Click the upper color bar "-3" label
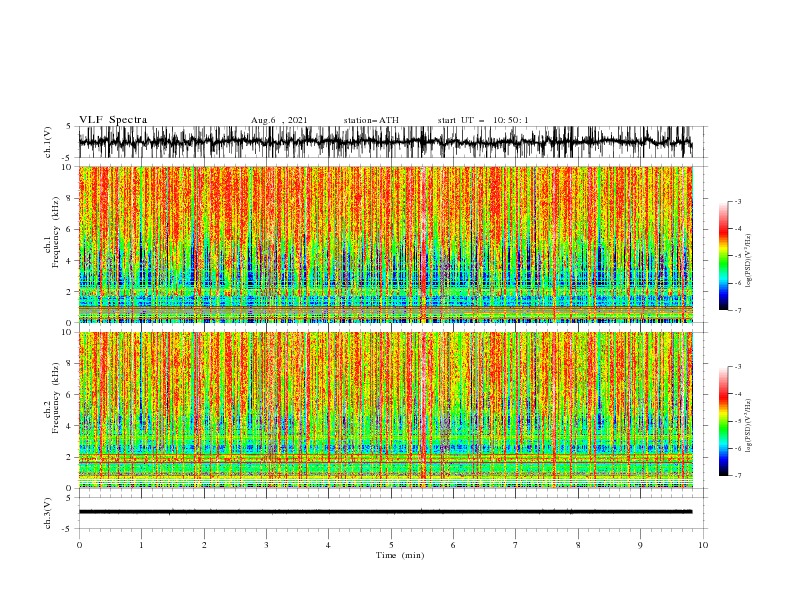792x612 pixels. [737, 201]
